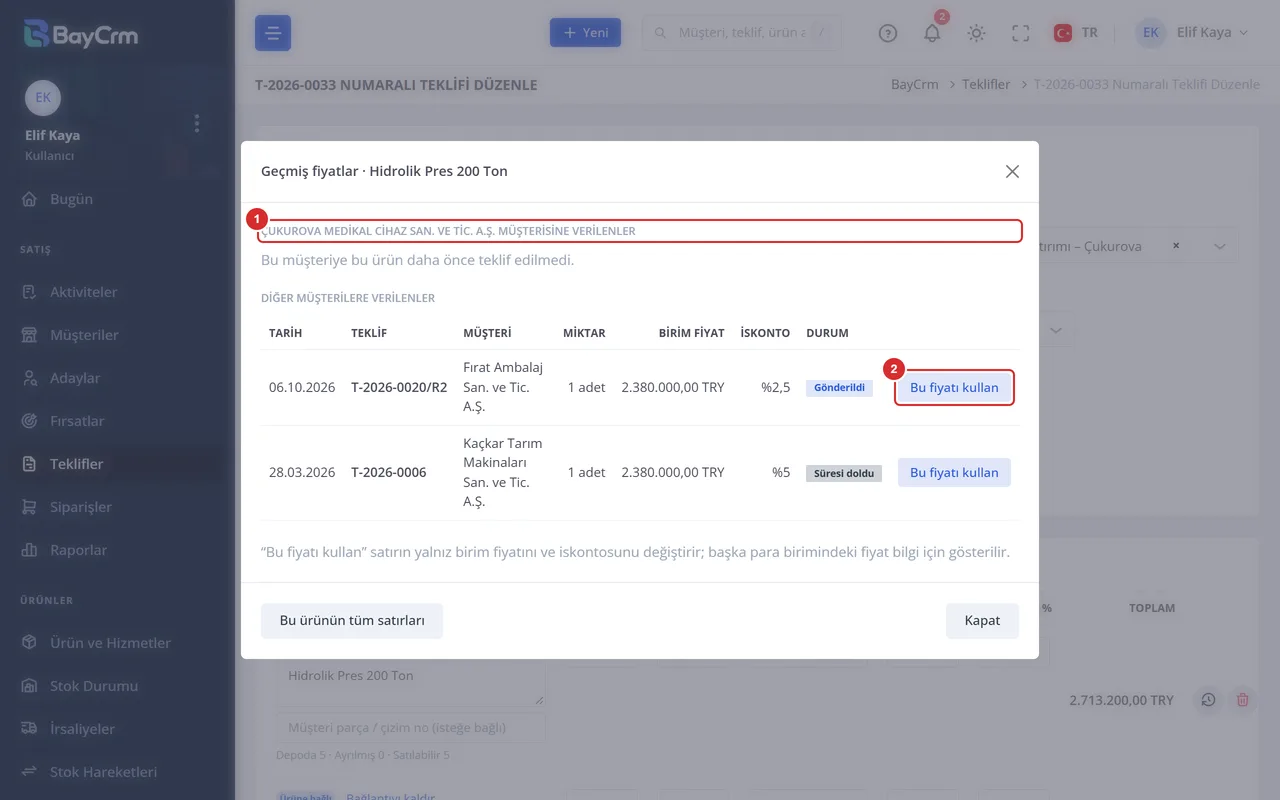Switch theme using the sun icon

(976, 33)
